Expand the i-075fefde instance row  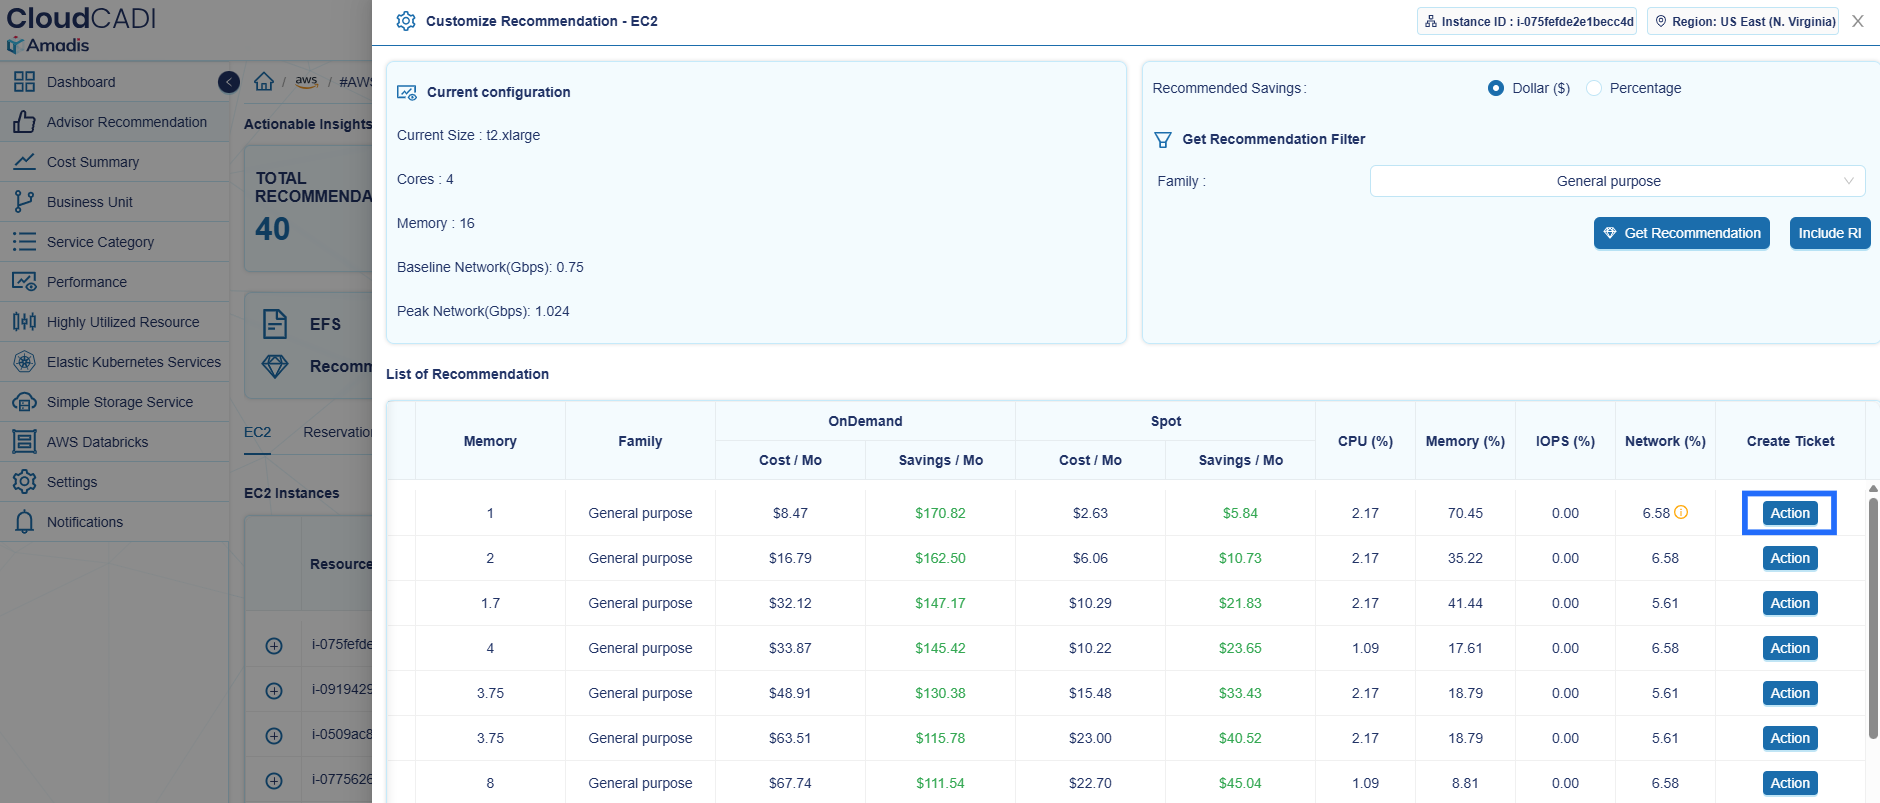[274, 646]
